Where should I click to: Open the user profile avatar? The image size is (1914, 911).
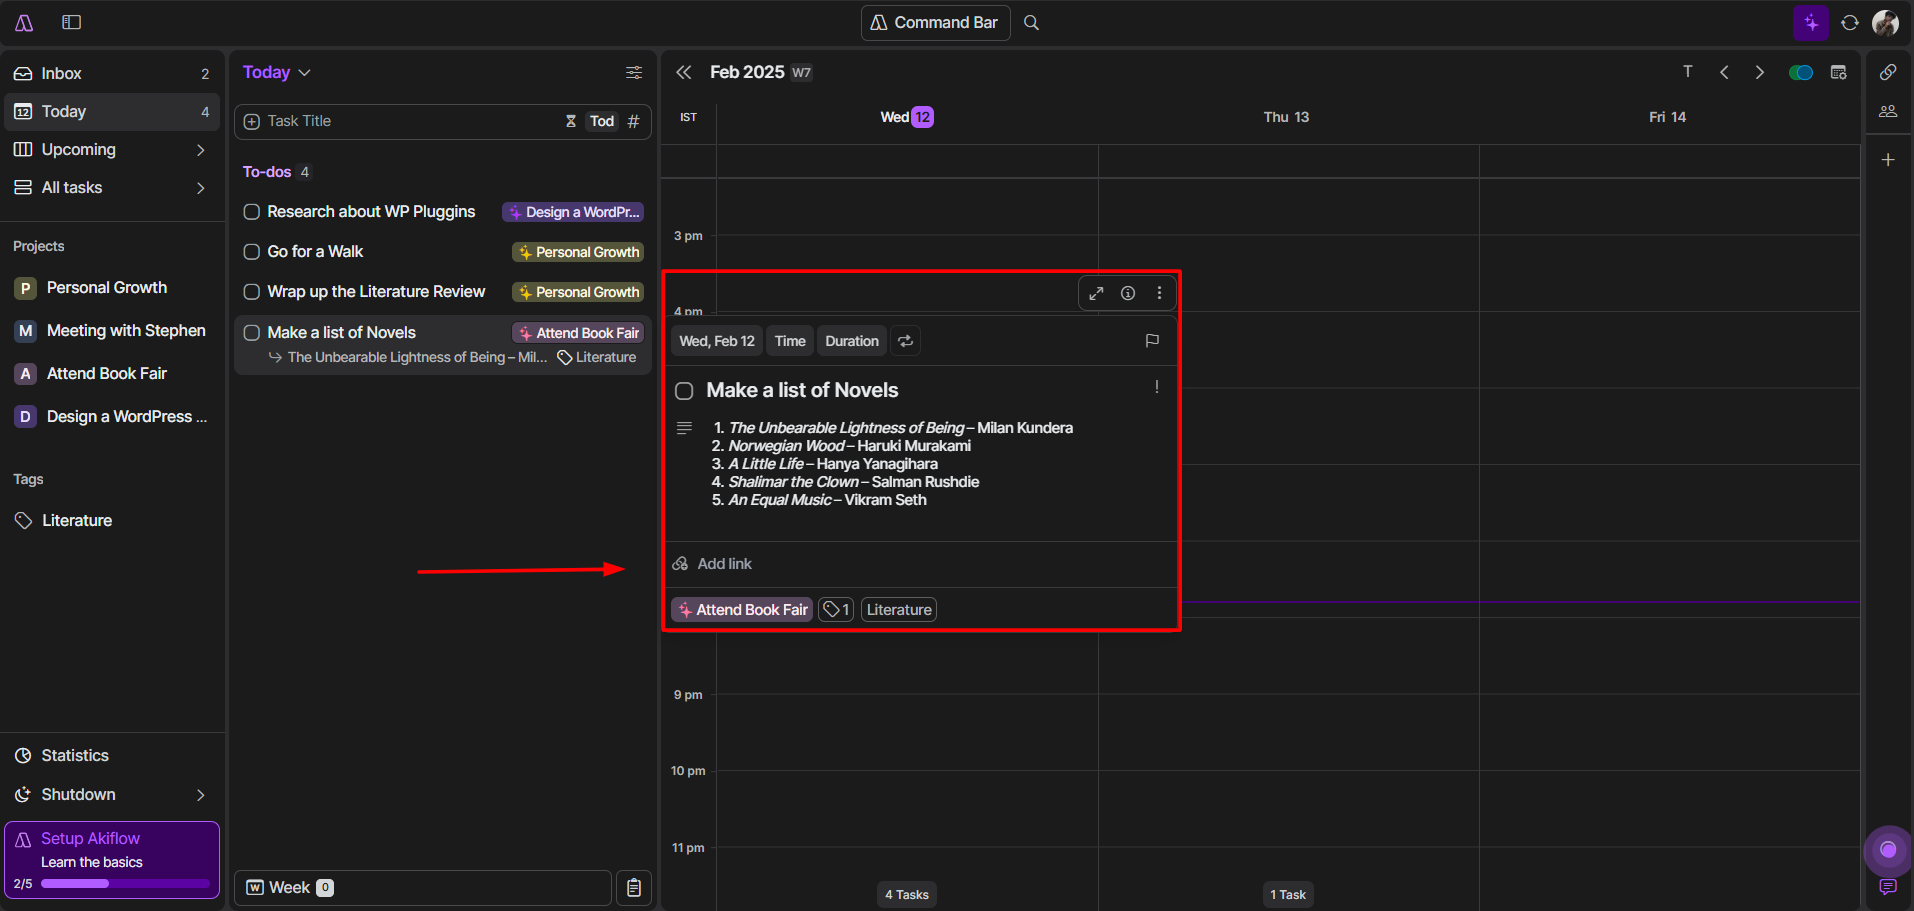tap(1885, 22)
